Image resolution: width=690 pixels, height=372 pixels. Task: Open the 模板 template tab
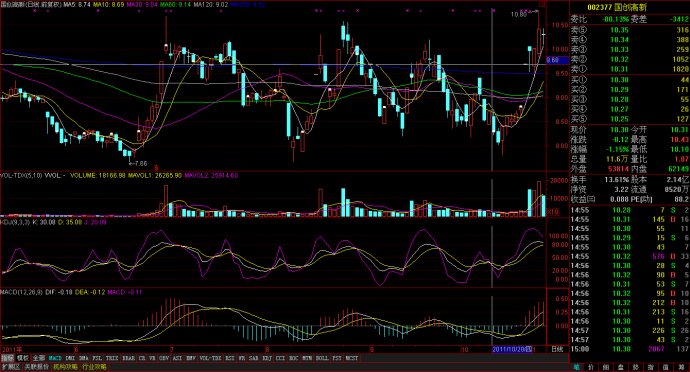click(x=23, y=358)
